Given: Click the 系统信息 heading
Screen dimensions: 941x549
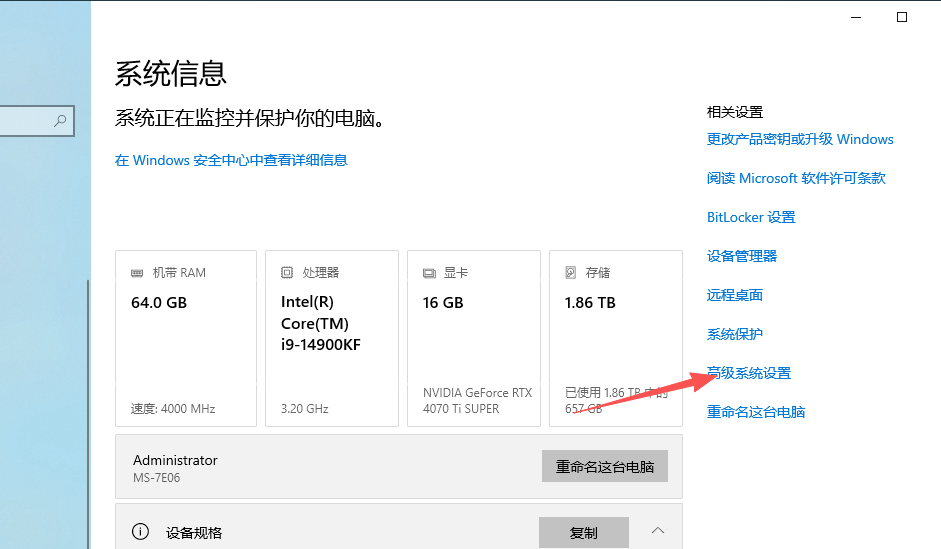Looking at the screenshot, I should (170, 74).
